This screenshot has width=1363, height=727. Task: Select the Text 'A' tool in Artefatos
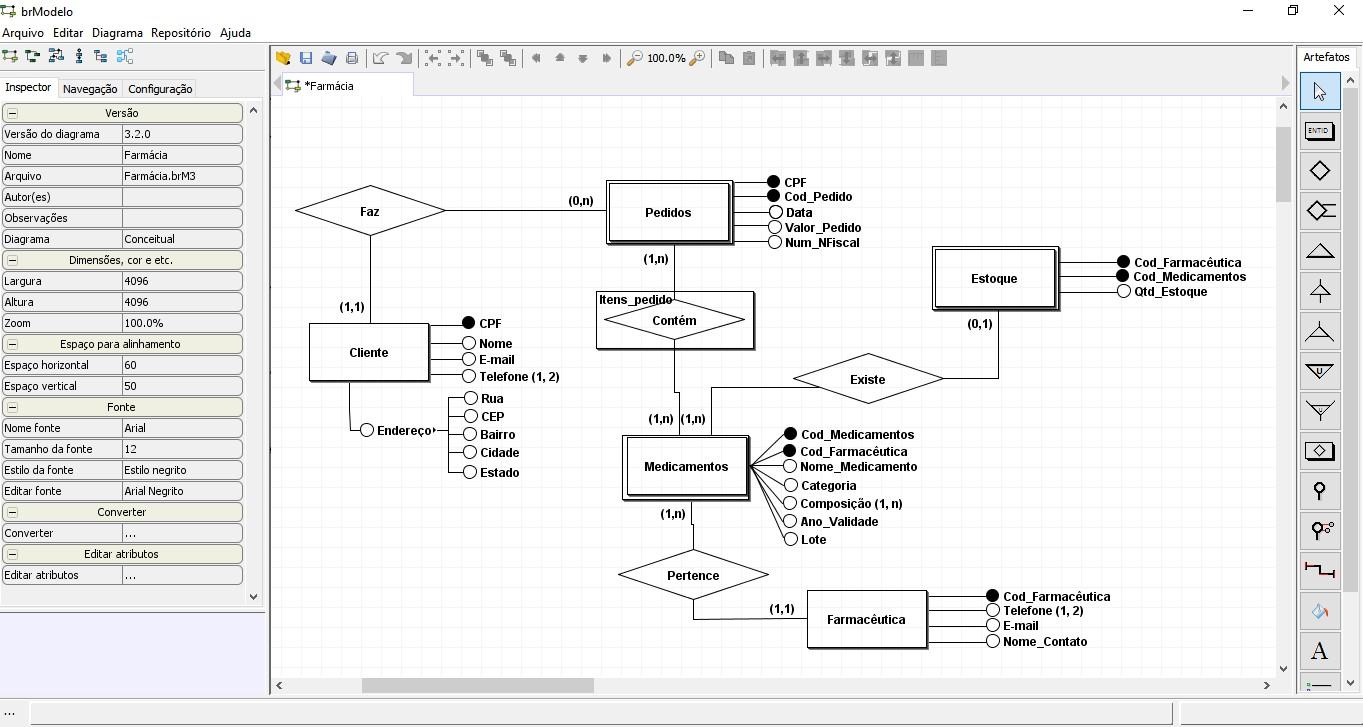(x=1319, y=651)
